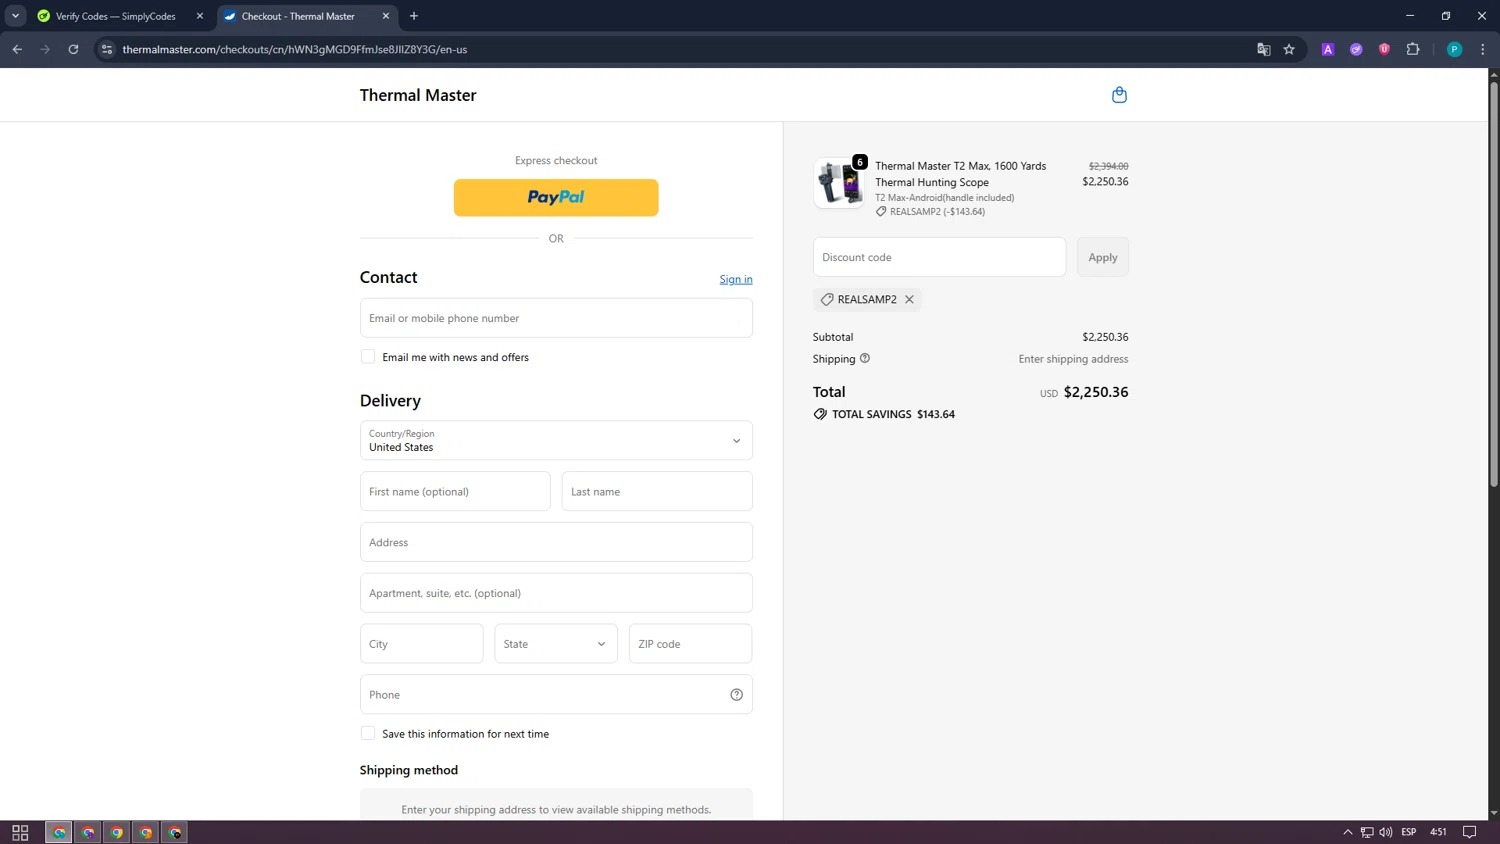Open the browser extensions puzzle menu
Viewport: 1500px width, 844px height.
[x=1413, y=49]
